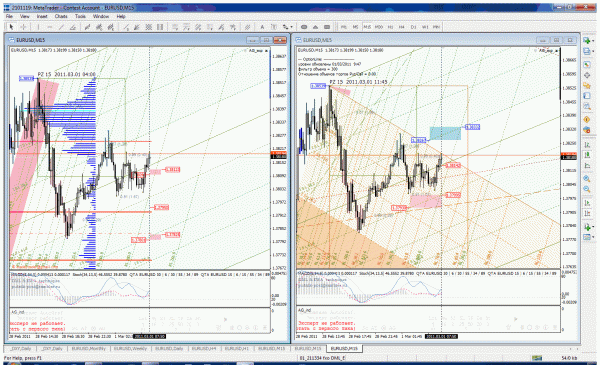Open the EURUSD,H4 chart tab
The image size is (600, 365).
pyautogui.click(x=204, y=349)
